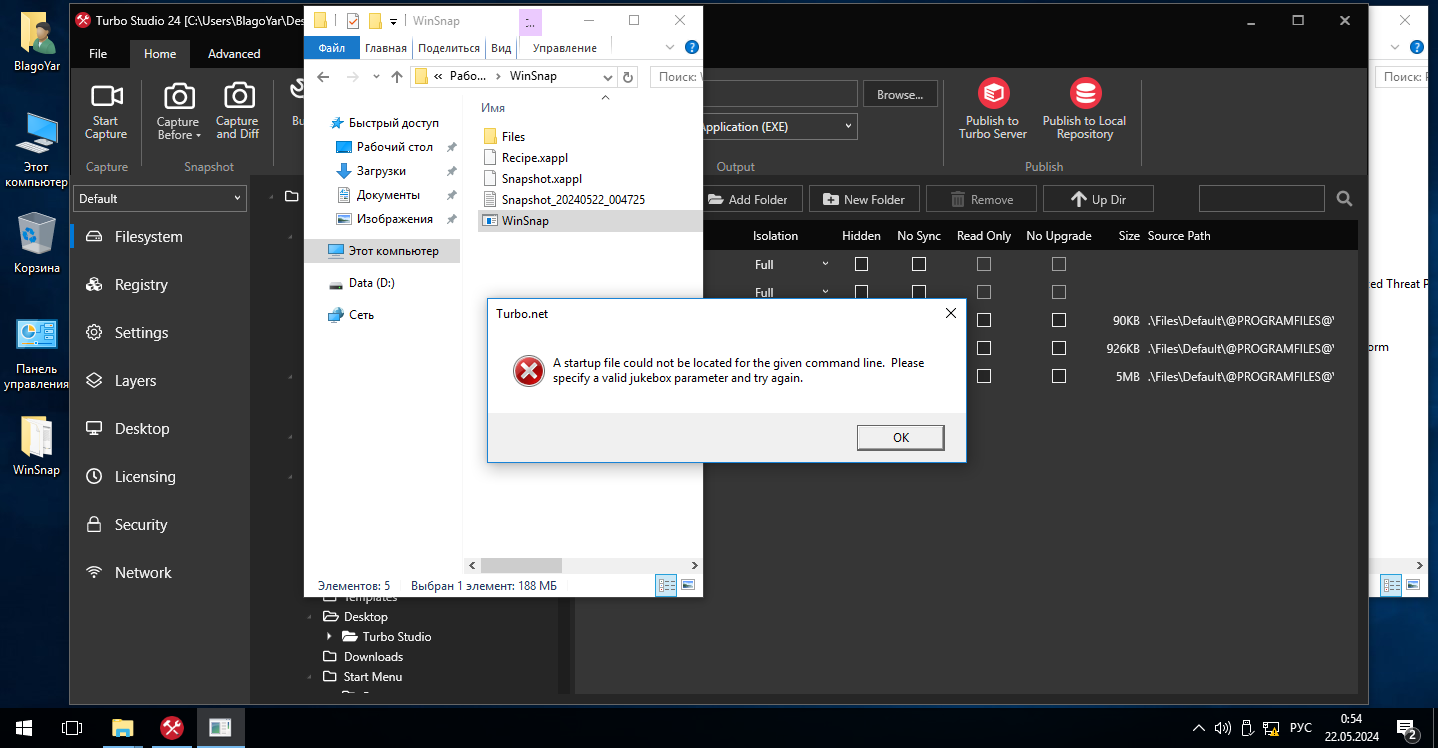Toggle No Sync checkbox in the topmost Full row
1438x748 pixels.
coord(919,265)
